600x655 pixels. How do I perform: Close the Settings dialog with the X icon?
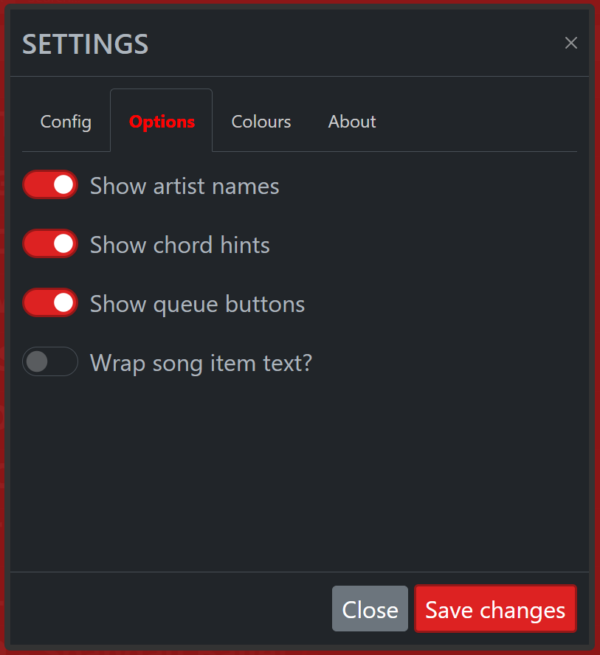click(x=571, y=43)
